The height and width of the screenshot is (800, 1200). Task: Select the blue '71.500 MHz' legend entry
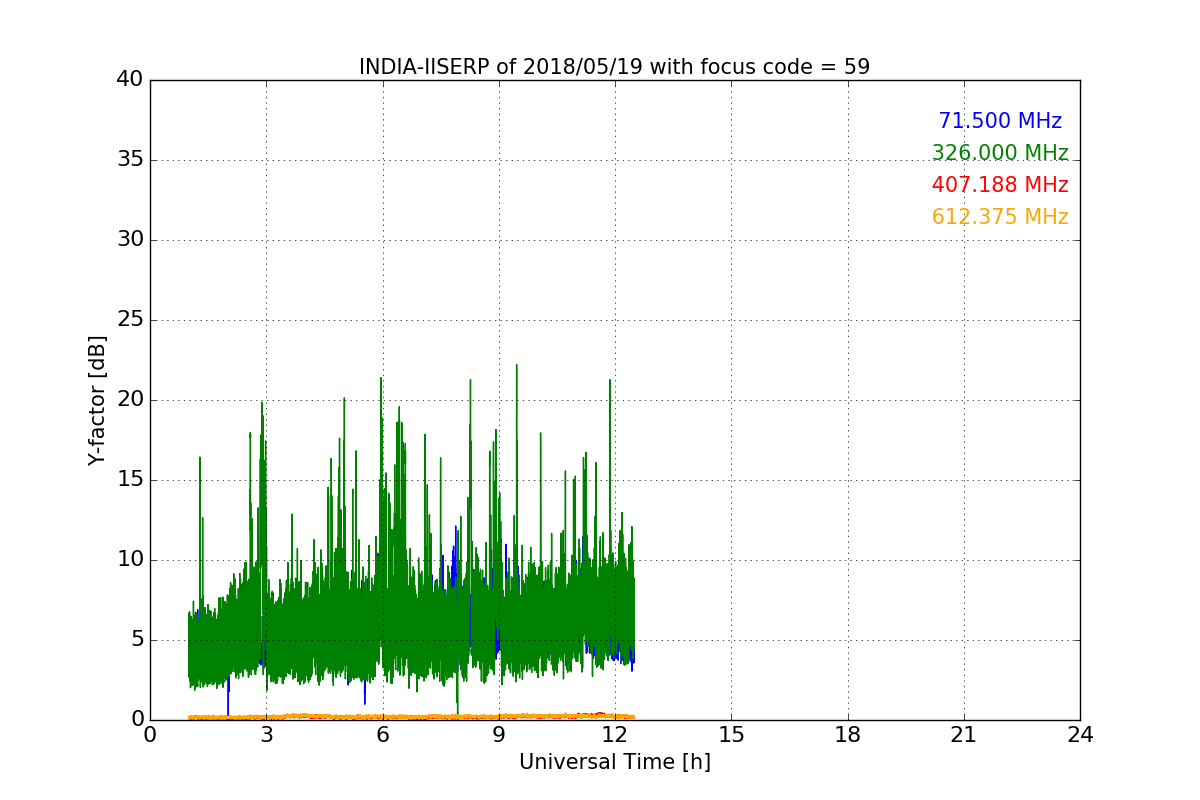click(x=1000, y=122)
